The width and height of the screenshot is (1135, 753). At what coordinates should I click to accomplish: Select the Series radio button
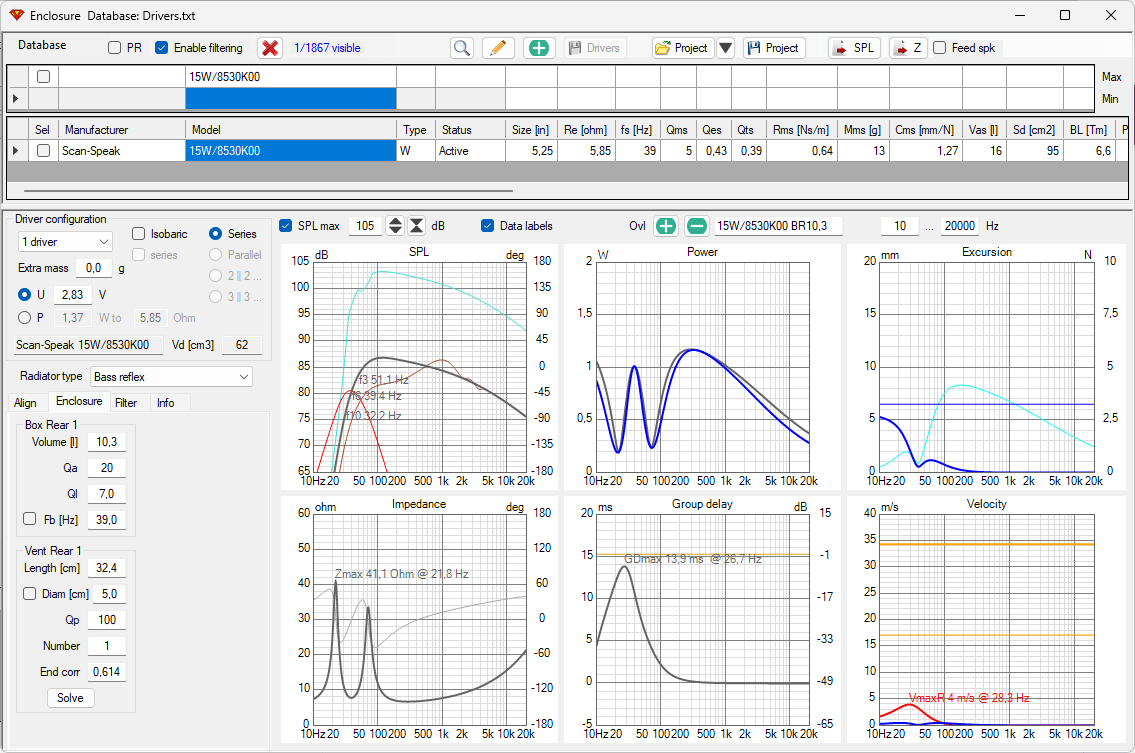215,233
